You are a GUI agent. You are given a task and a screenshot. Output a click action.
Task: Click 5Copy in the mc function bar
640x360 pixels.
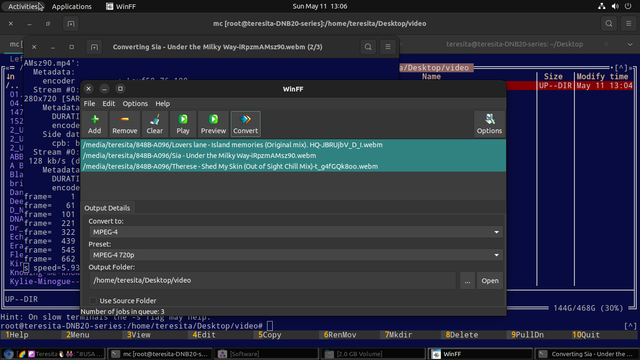[x=269, y=335]
